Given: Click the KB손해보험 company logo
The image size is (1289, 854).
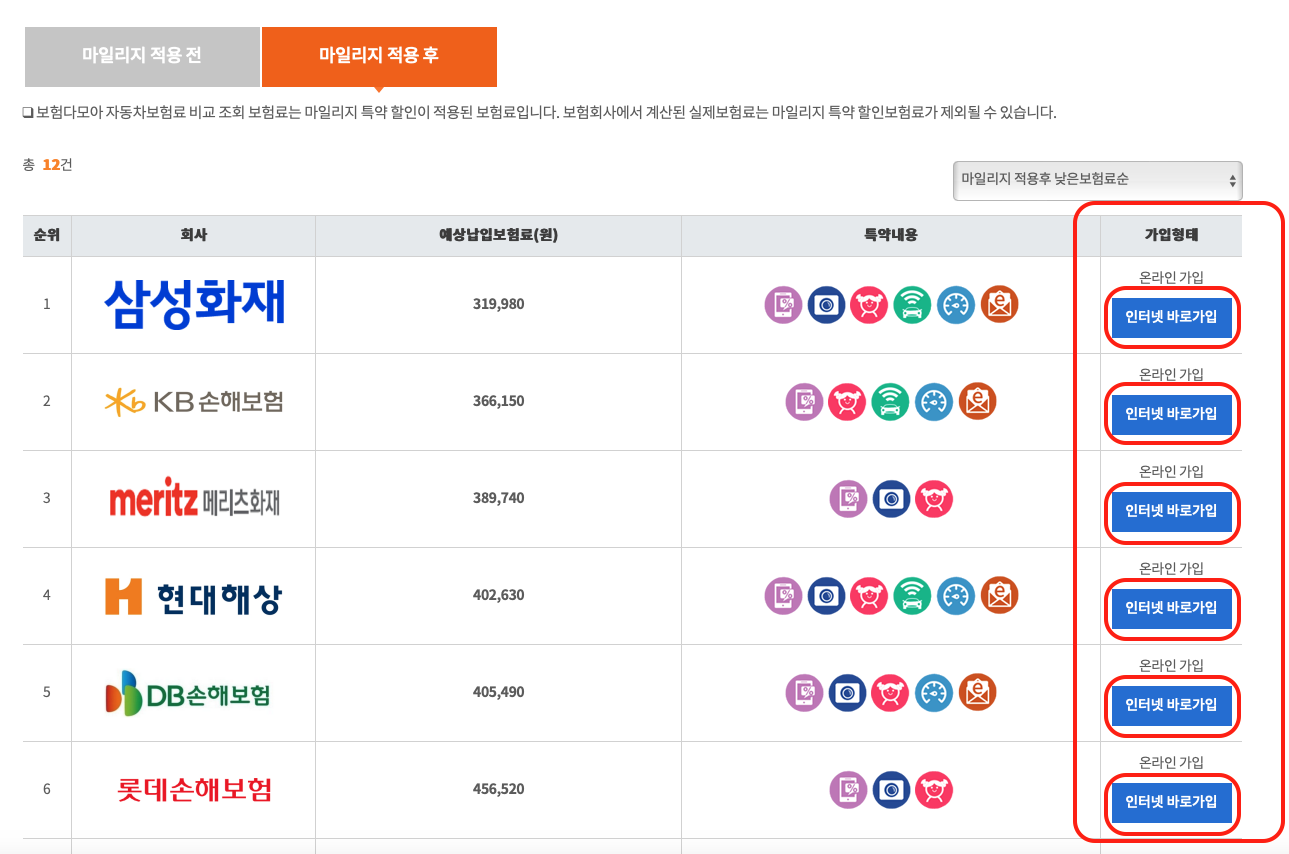Looking at the screenshot, I should (194, 401).
